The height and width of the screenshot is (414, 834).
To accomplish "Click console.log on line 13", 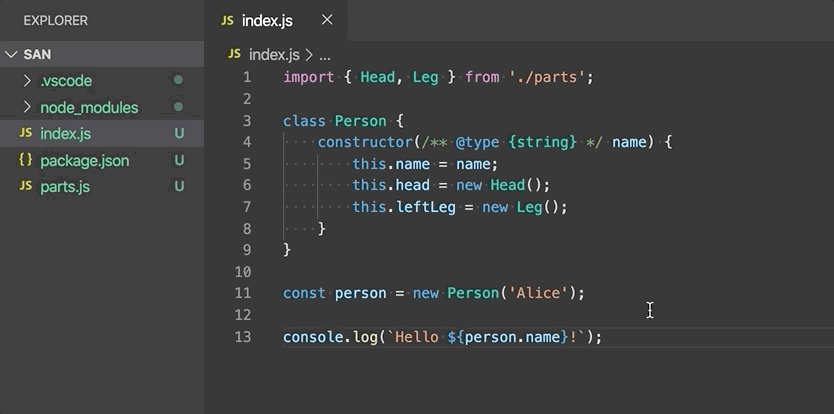I will [330, 337].
